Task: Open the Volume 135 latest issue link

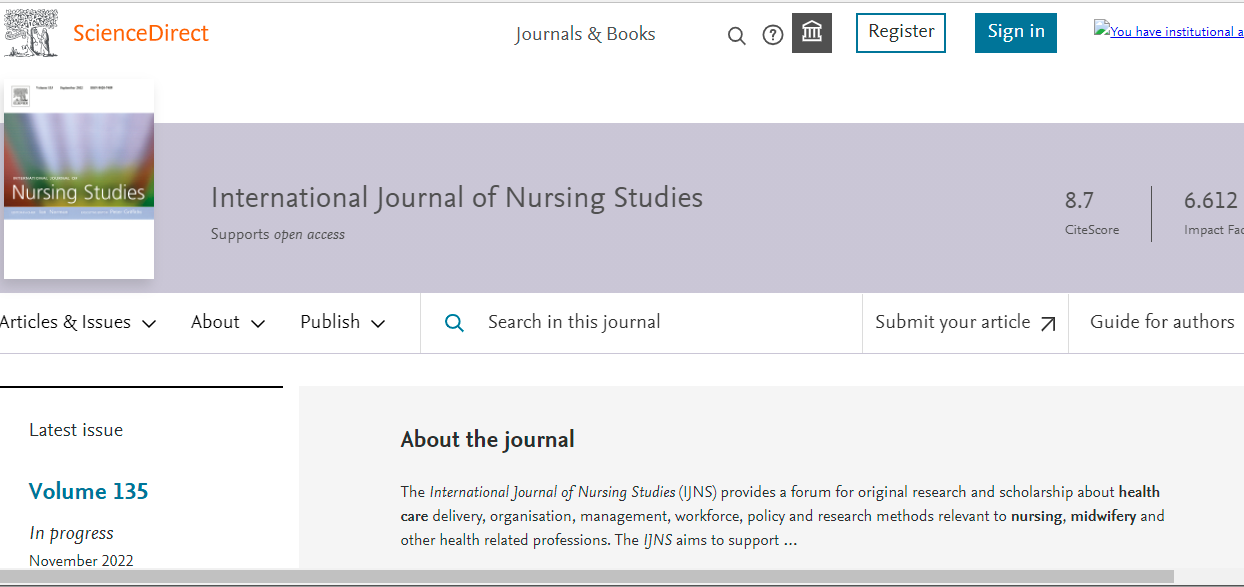Action: 88,491
